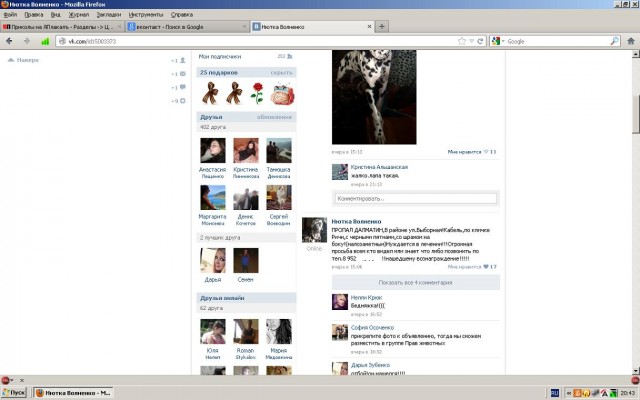Like the missing dalmatian post with 17 likes

[472, 267]
